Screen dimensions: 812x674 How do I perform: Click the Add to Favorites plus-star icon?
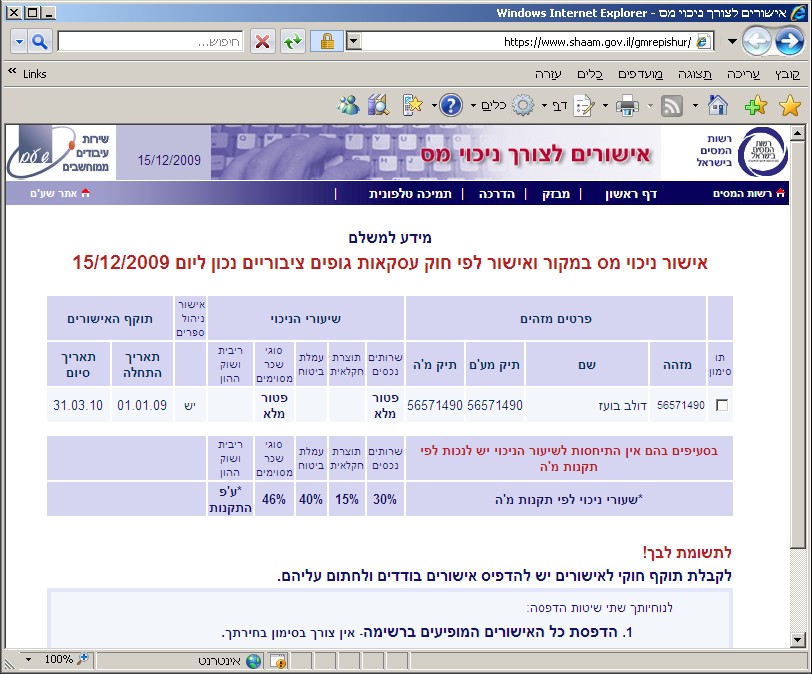(x=757, y=105)
